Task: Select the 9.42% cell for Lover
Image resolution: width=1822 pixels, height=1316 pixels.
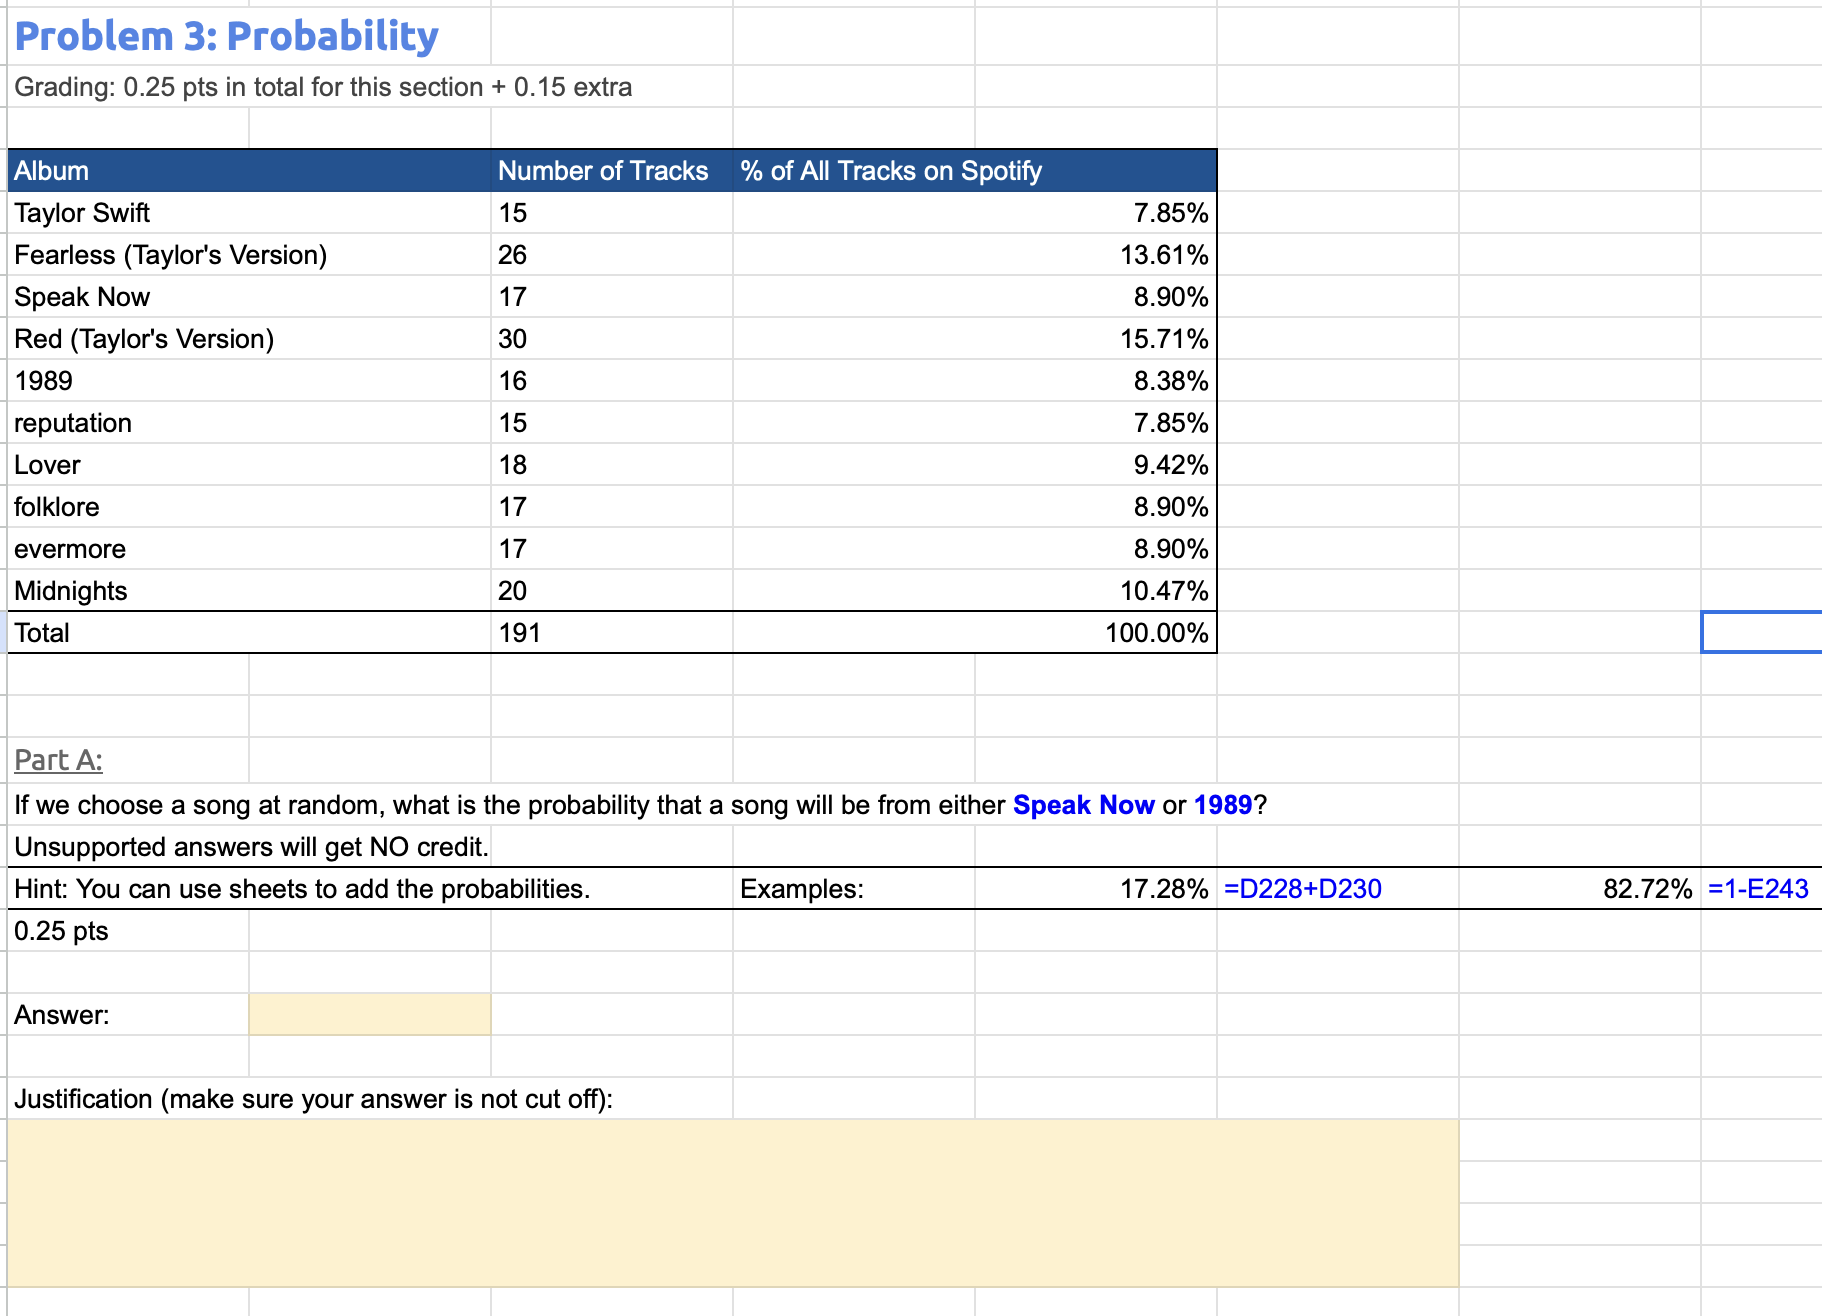Action: click(975, 465)
